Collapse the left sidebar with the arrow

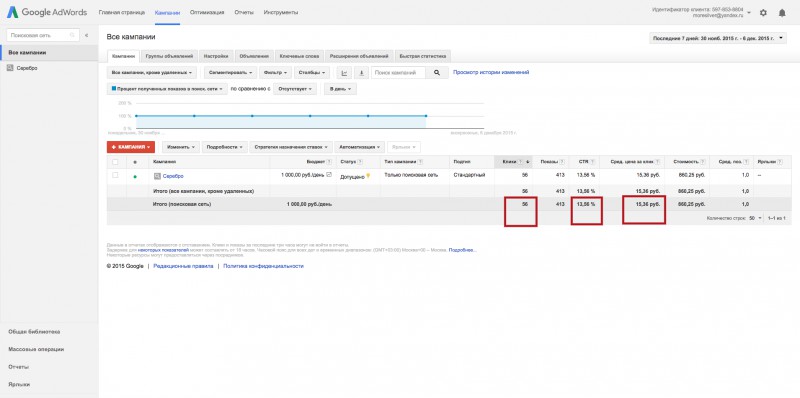(86, 35)
